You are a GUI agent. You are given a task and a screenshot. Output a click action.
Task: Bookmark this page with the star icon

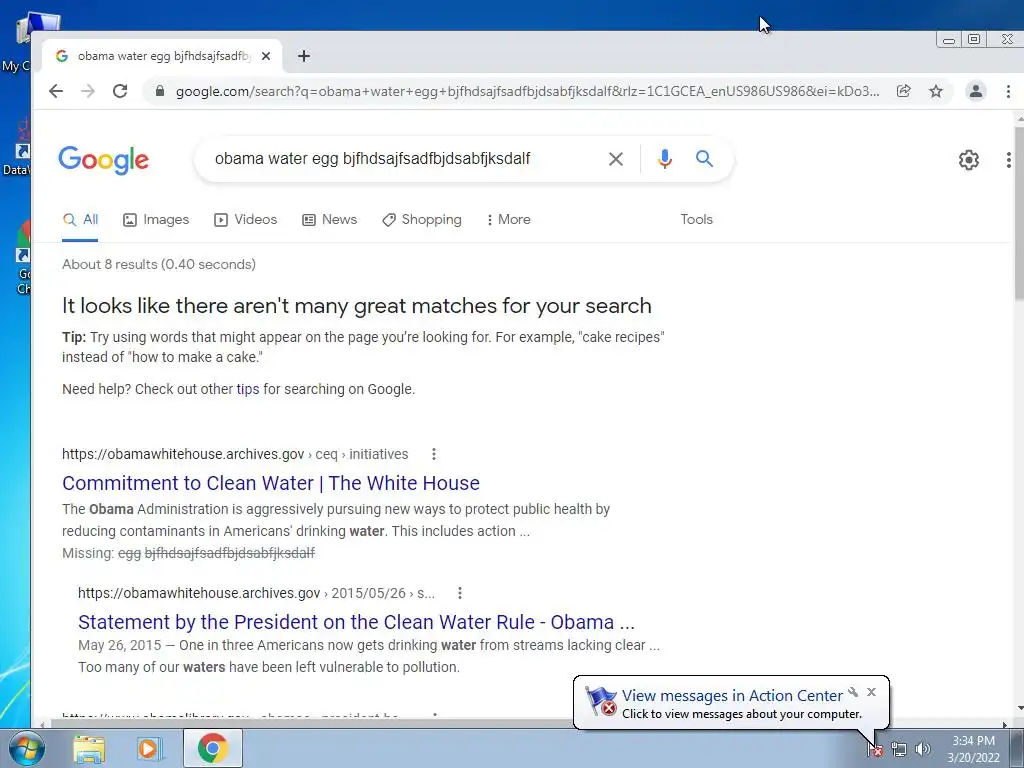[x=936, y=91]
